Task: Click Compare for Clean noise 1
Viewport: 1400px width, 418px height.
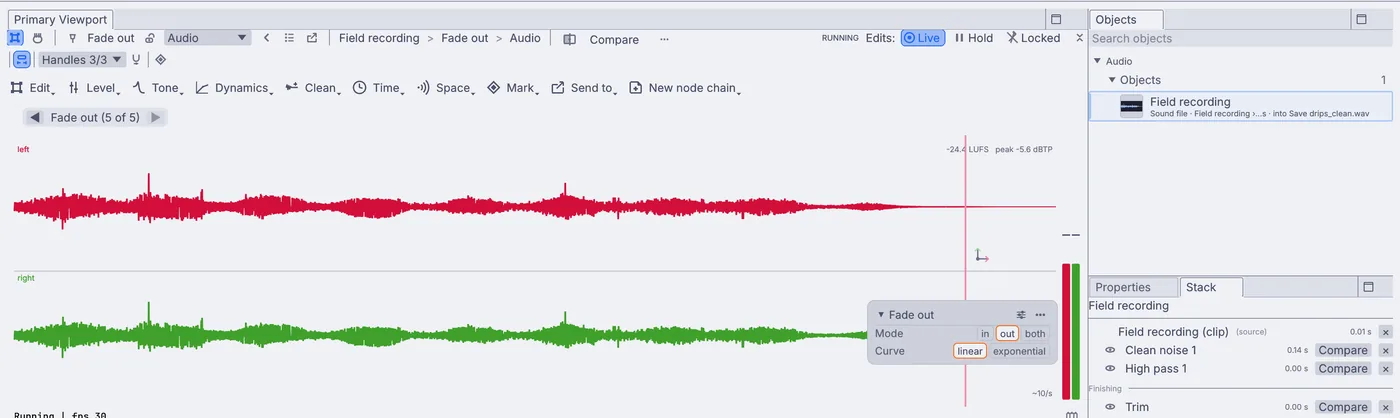Action: [1343, 350]
